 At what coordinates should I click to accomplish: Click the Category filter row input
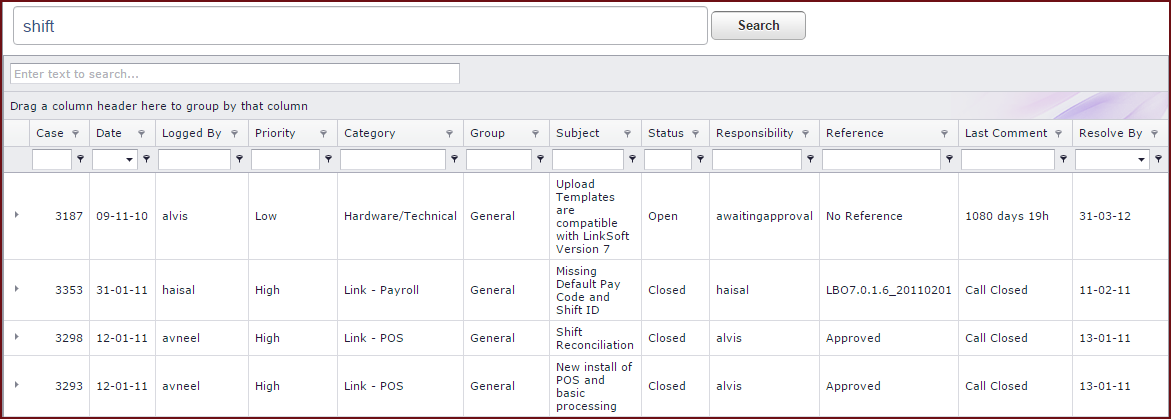click(x=393, y=160)
